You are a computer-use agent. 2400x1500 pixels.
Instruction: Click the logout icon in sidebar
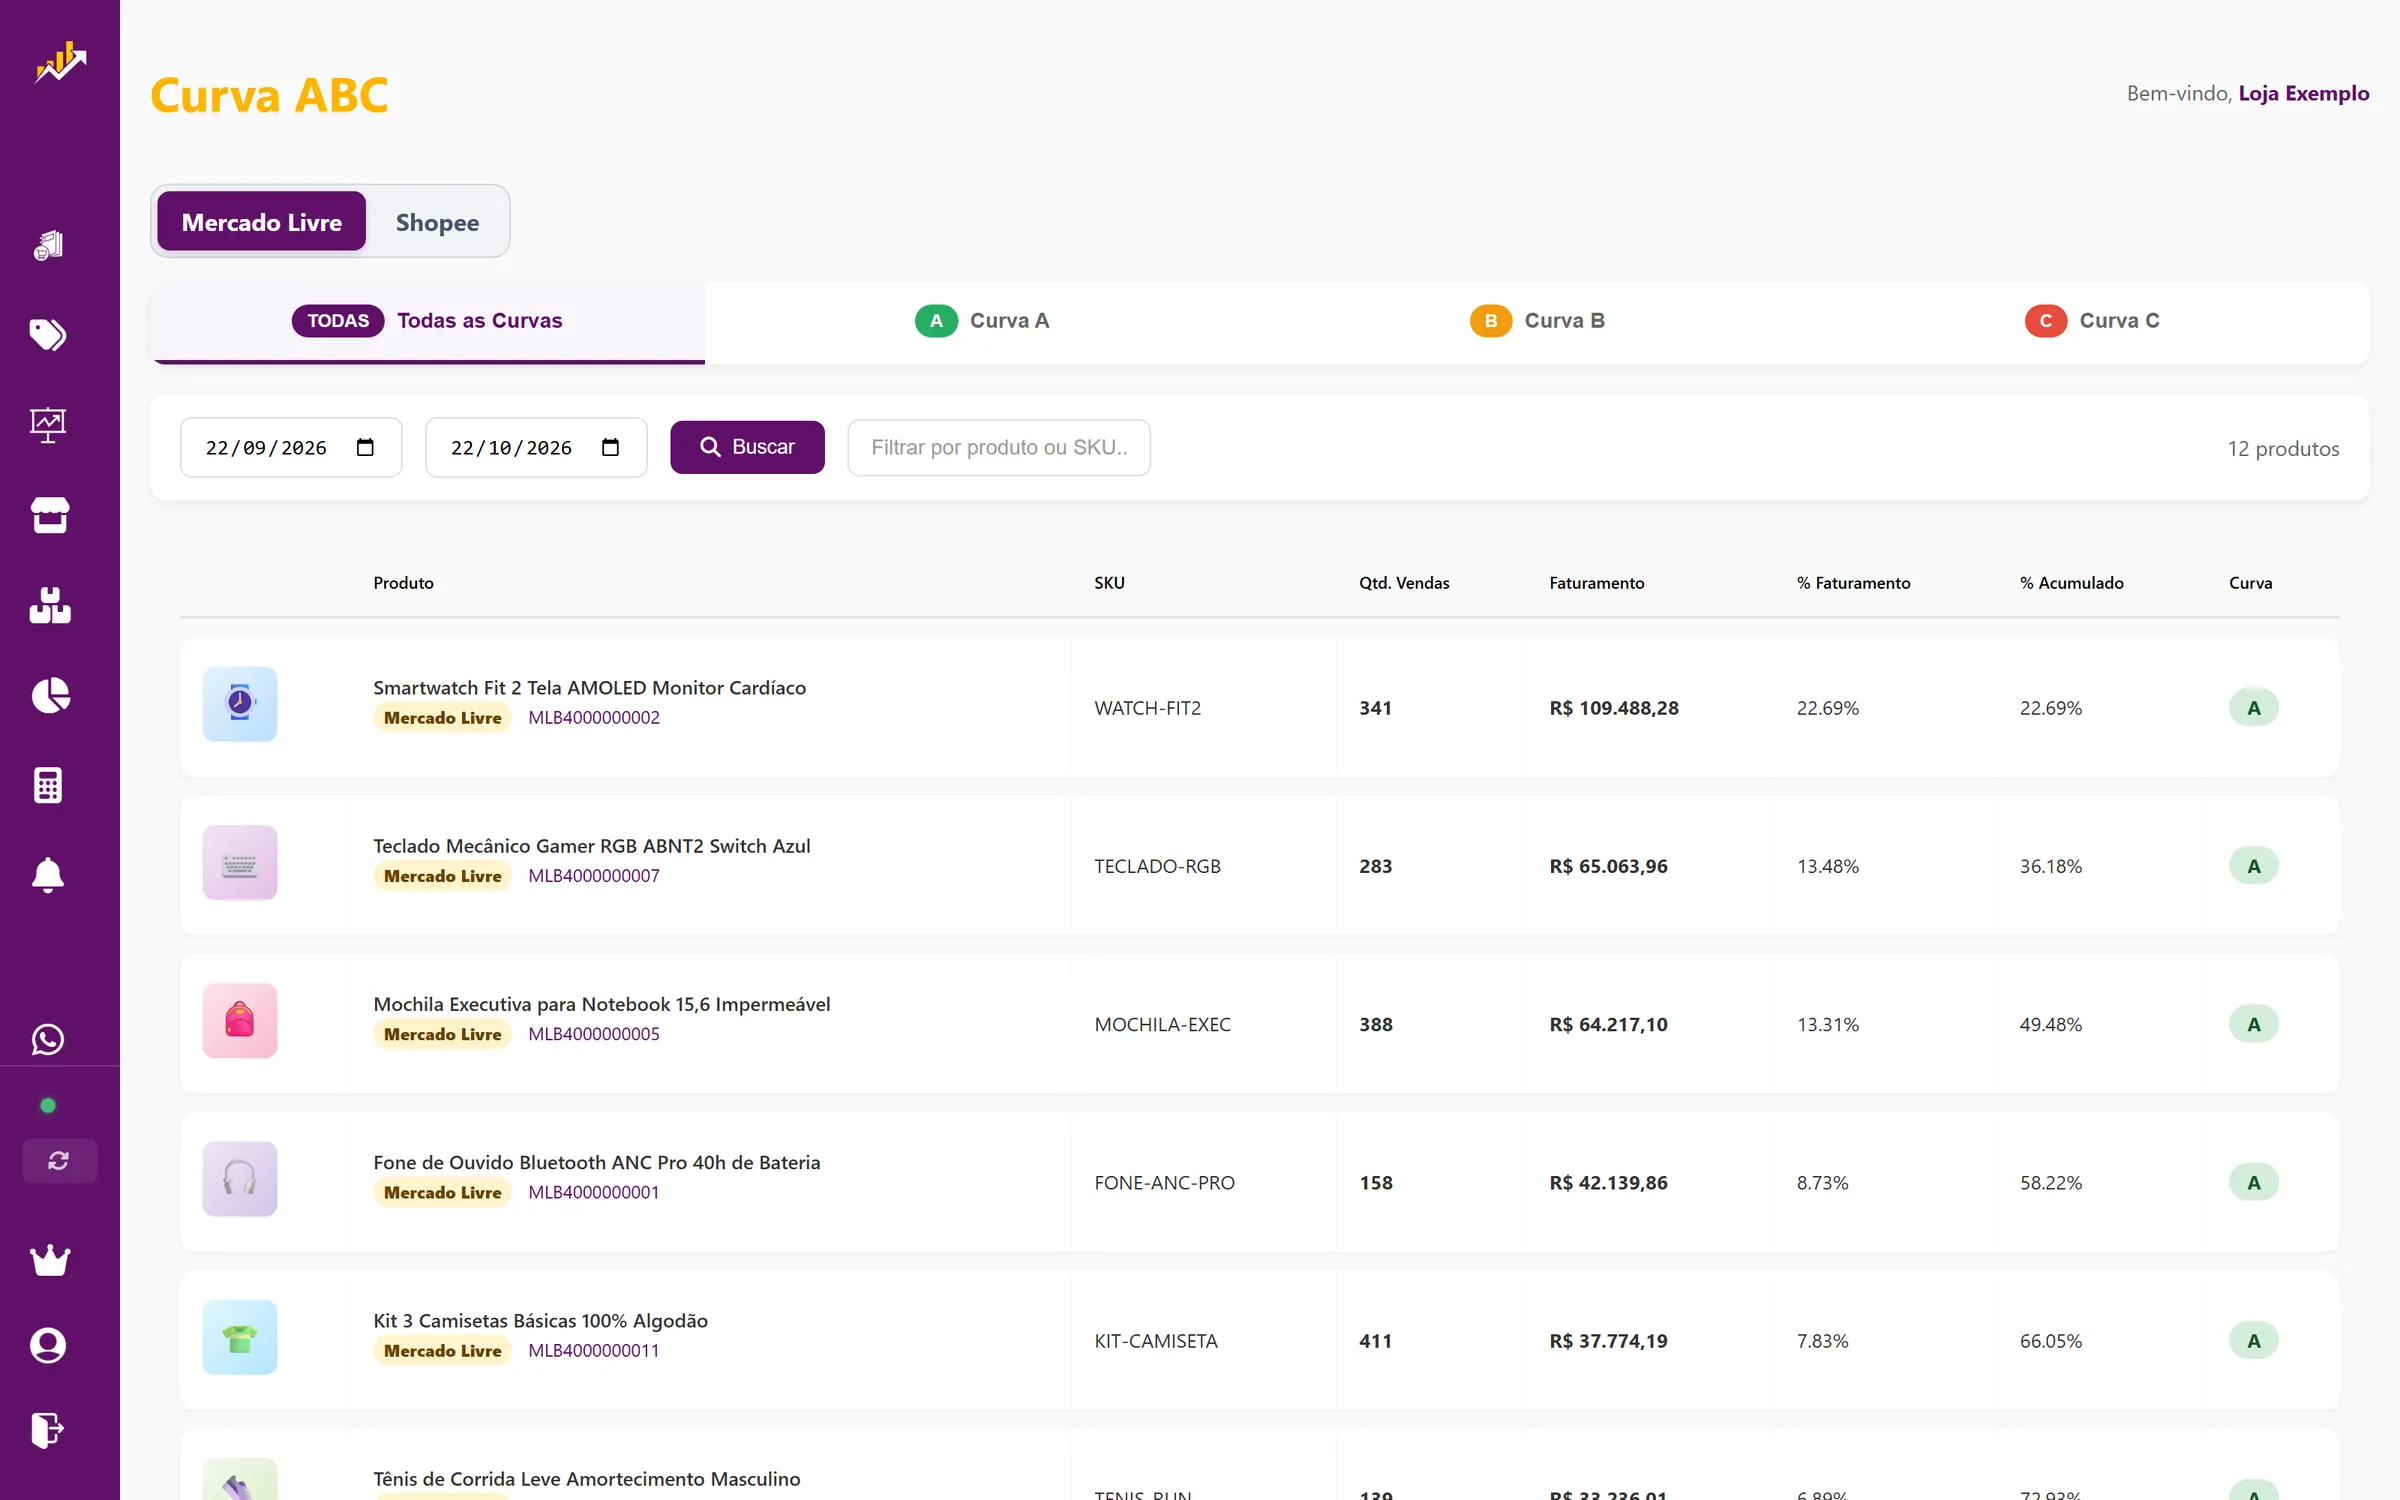tap(47, 1430)
